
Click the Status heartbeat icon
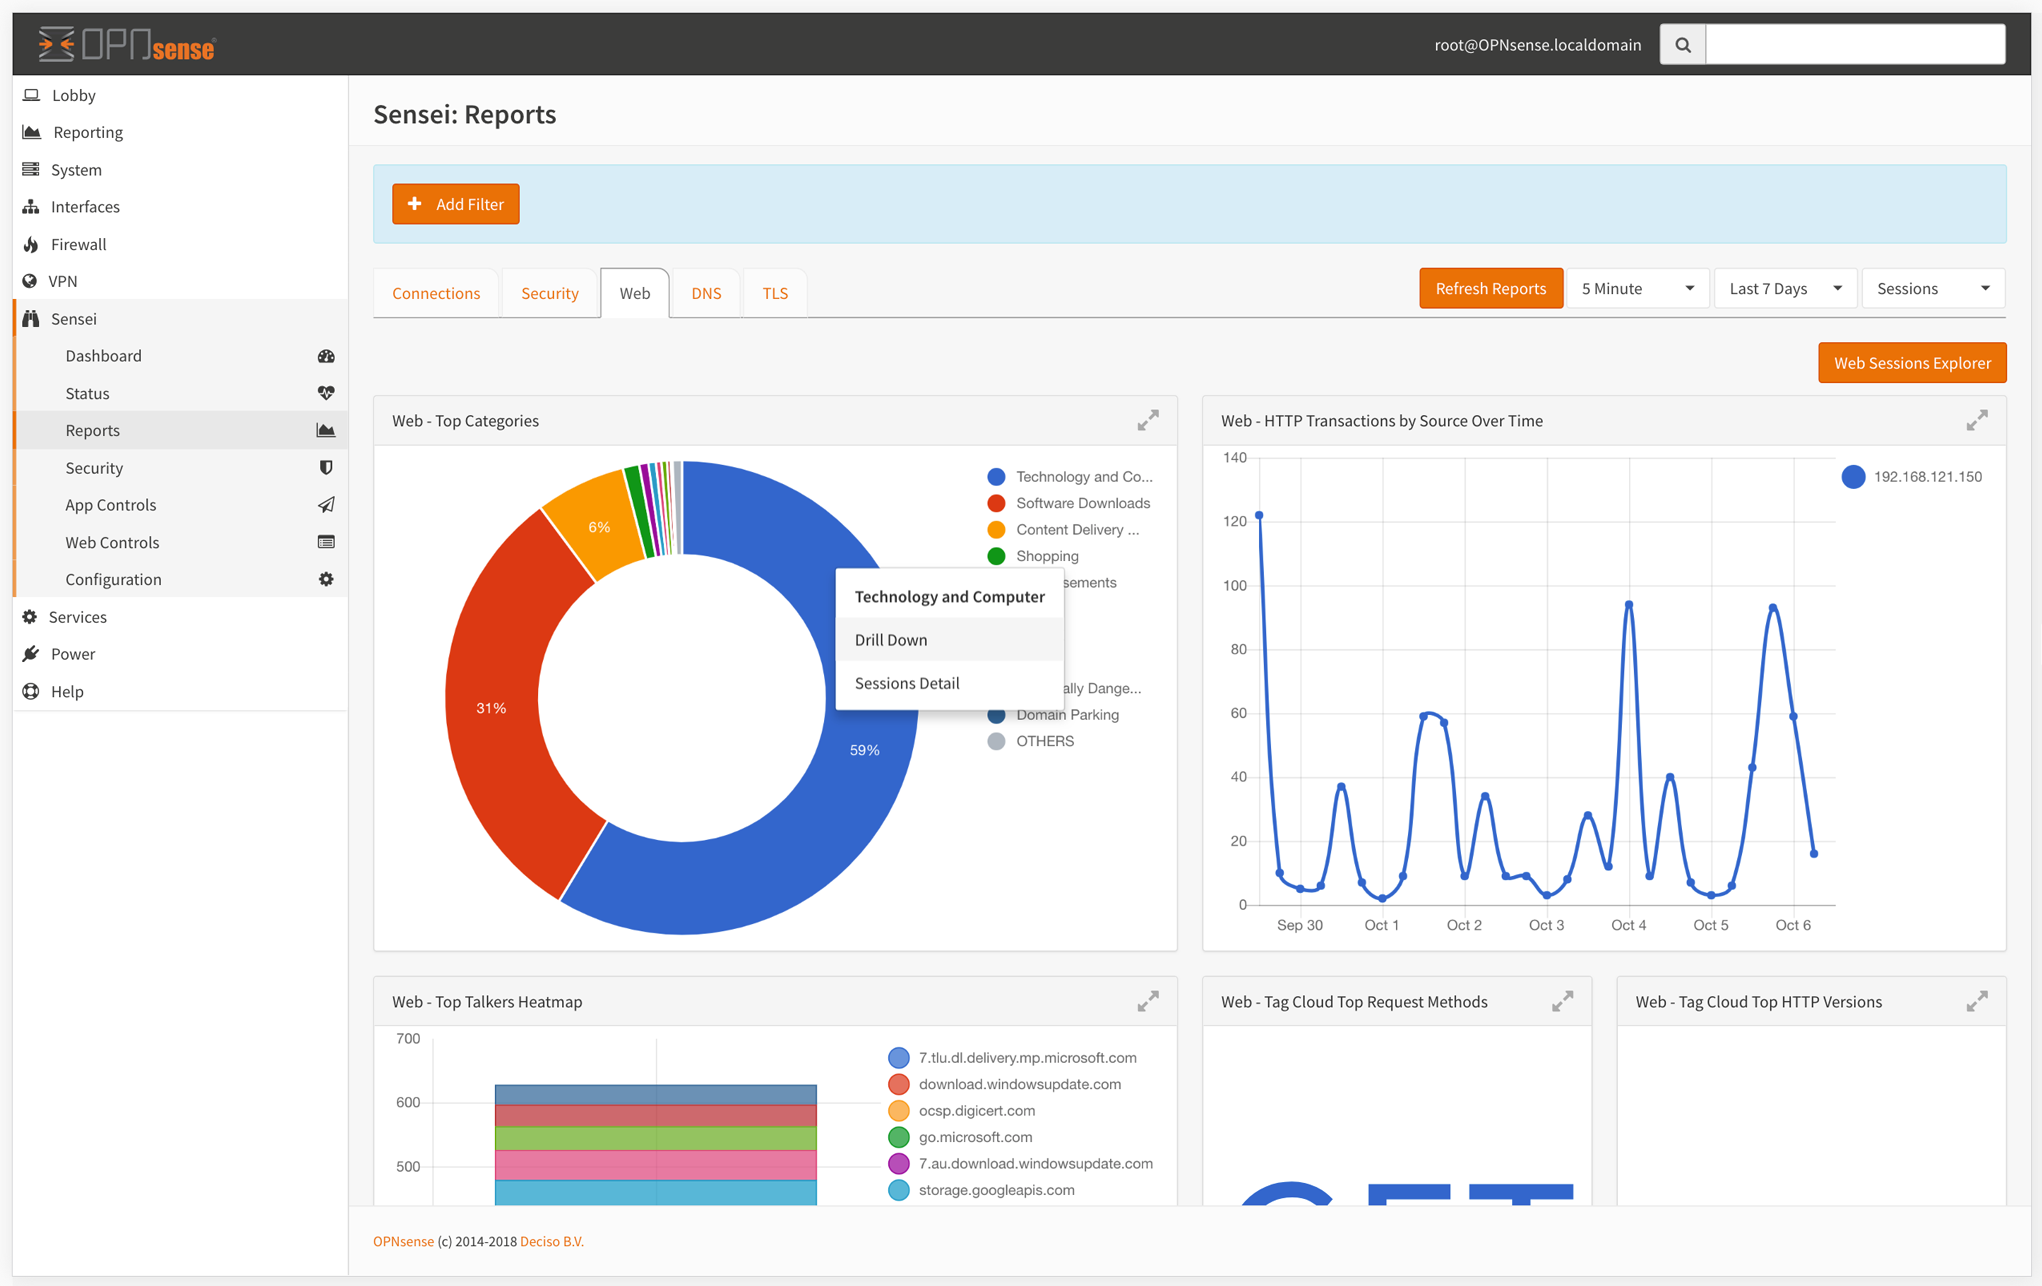tap(326, 393)
